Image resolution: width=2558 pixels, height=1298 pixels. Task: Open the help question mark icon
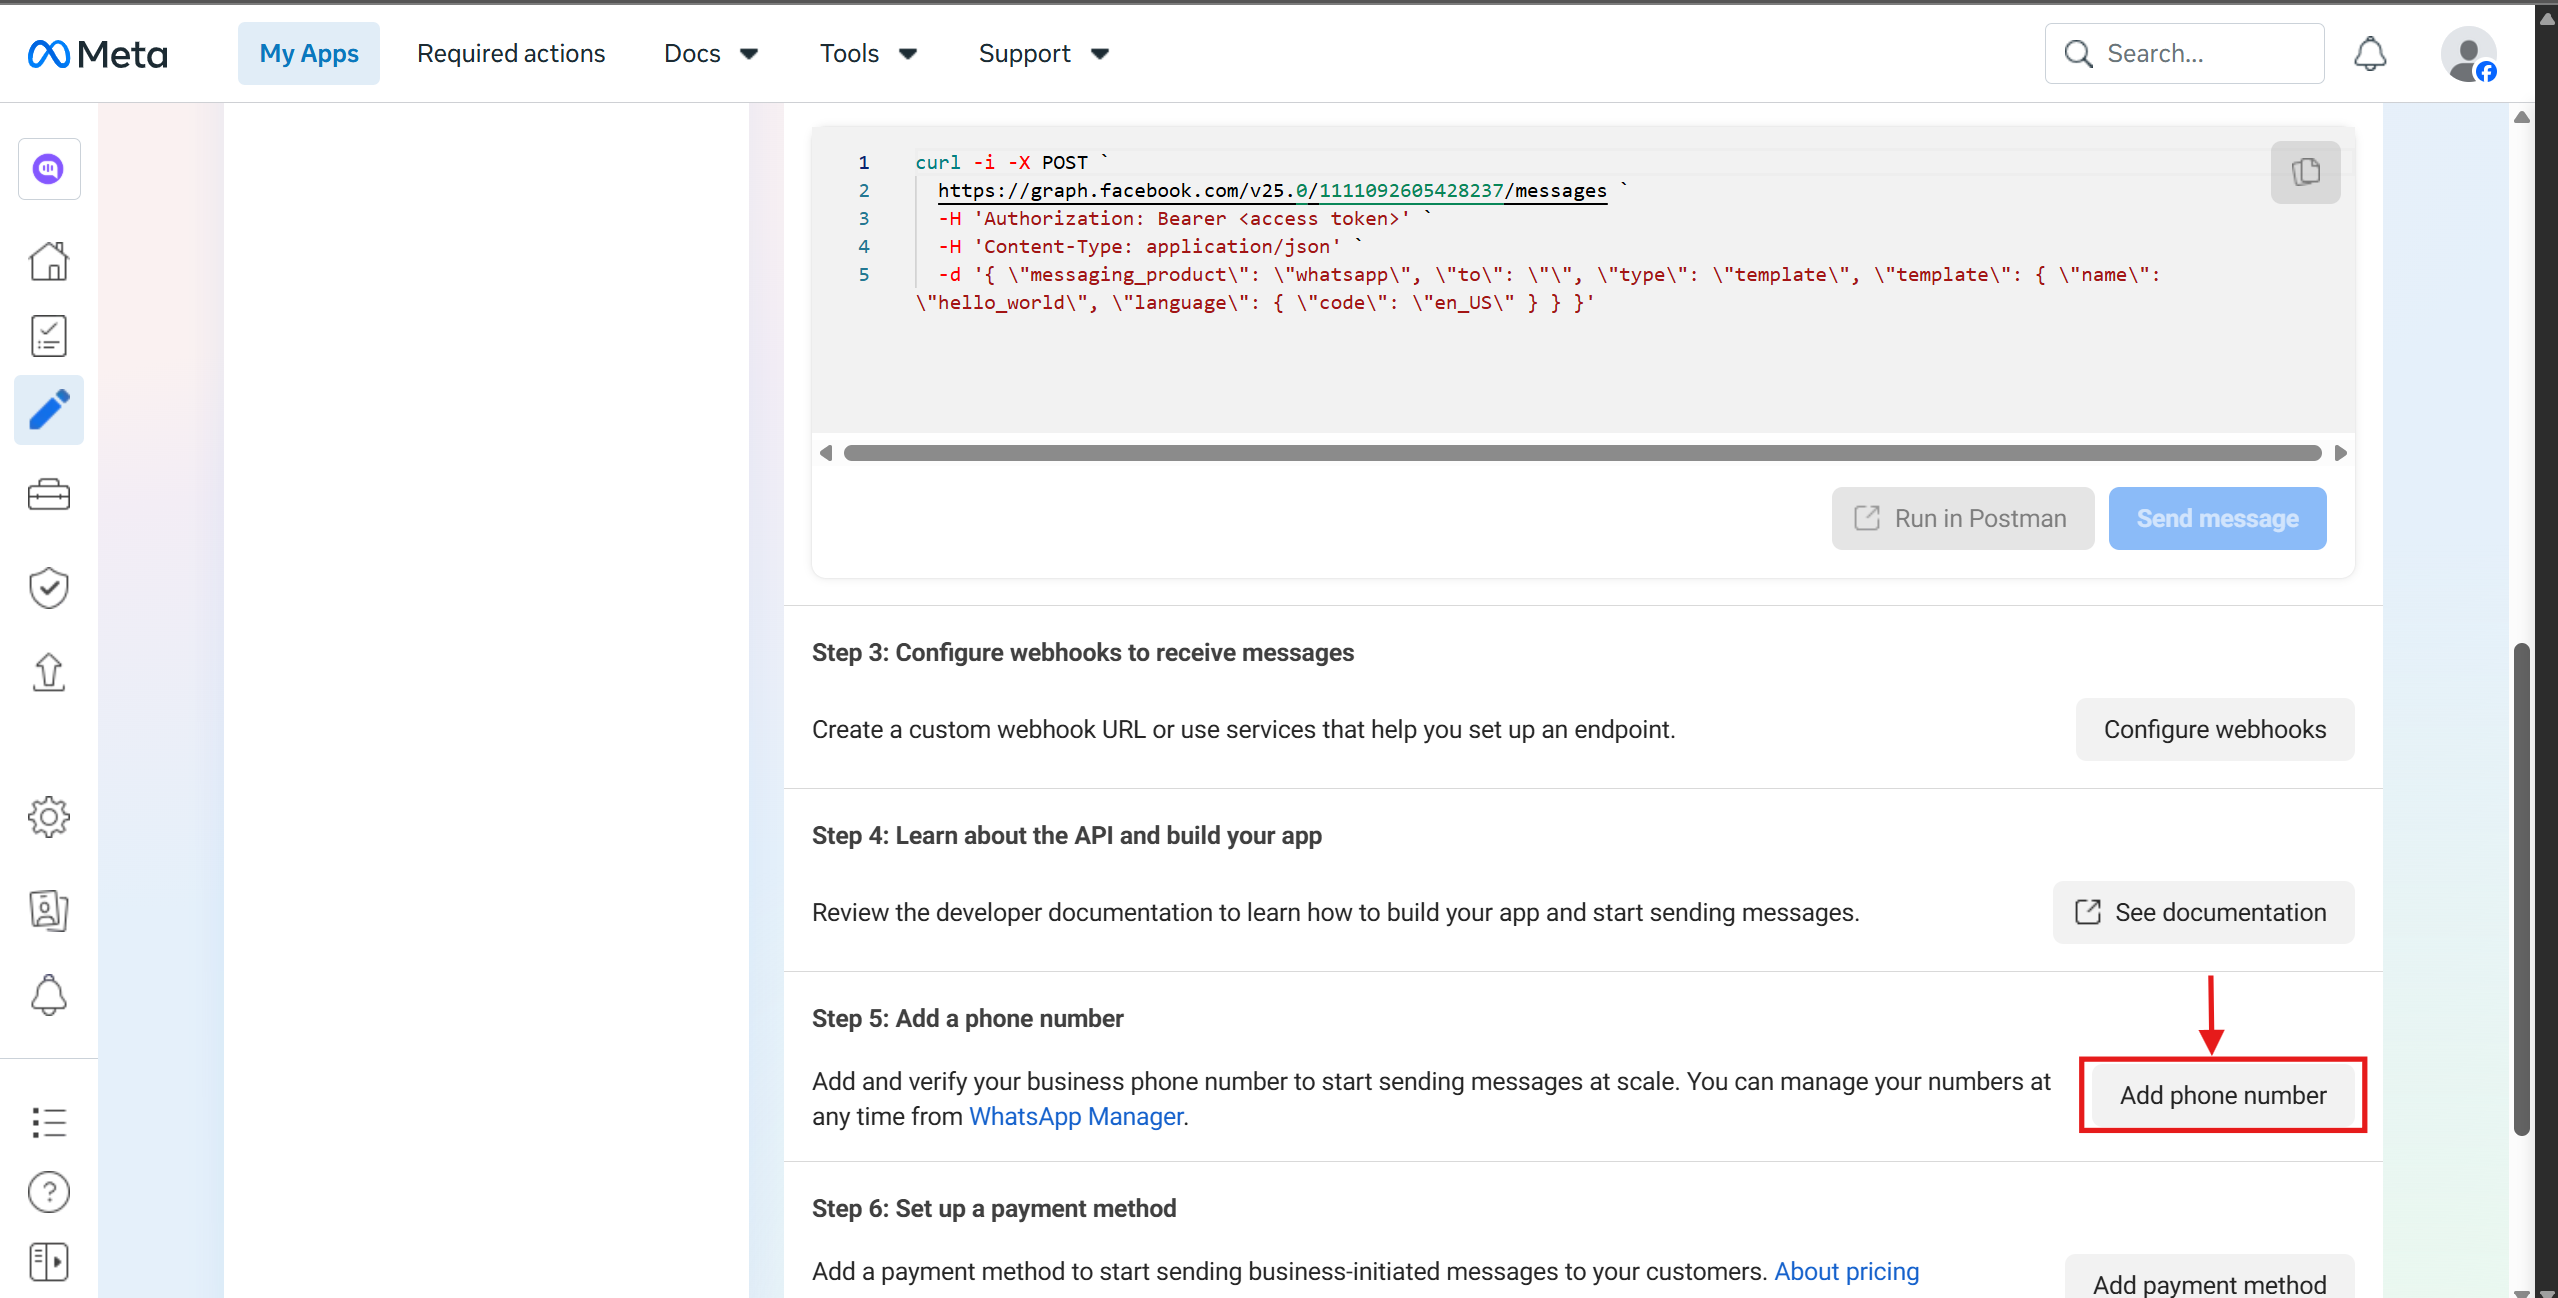pos(49,1192)
